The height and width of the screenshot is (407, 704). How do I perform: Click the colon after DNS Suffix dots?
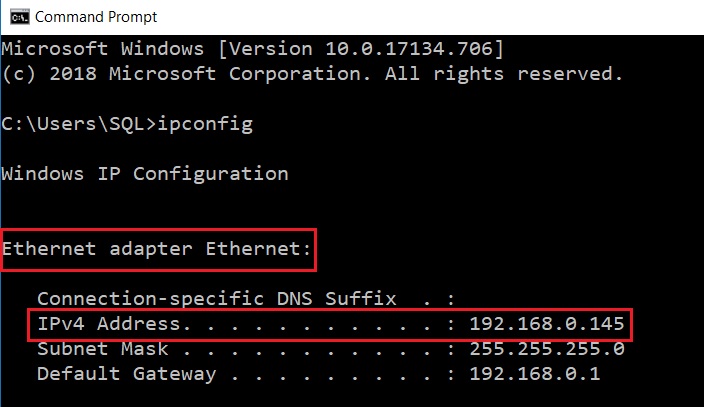coord(452,298)
